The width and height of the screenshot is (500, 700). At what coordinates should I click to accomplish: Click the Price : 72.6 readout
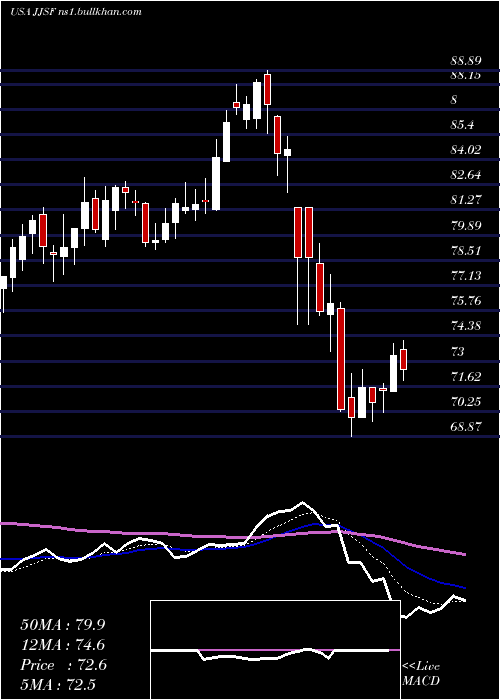(63, 665)
